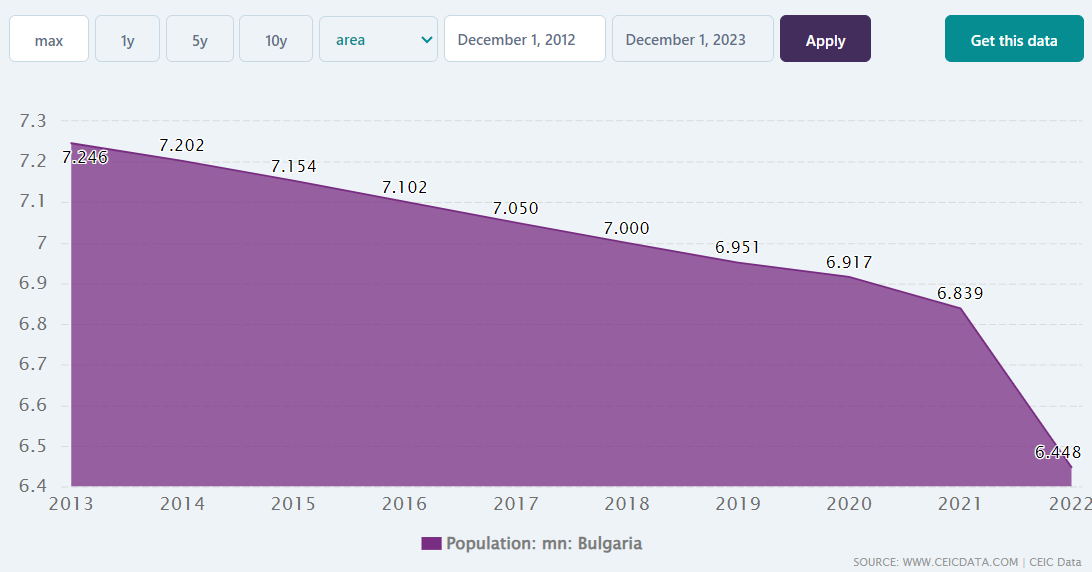Screen dimensions: 1092x572
Task: Open the area chart type dropdown
Action: 377,39
